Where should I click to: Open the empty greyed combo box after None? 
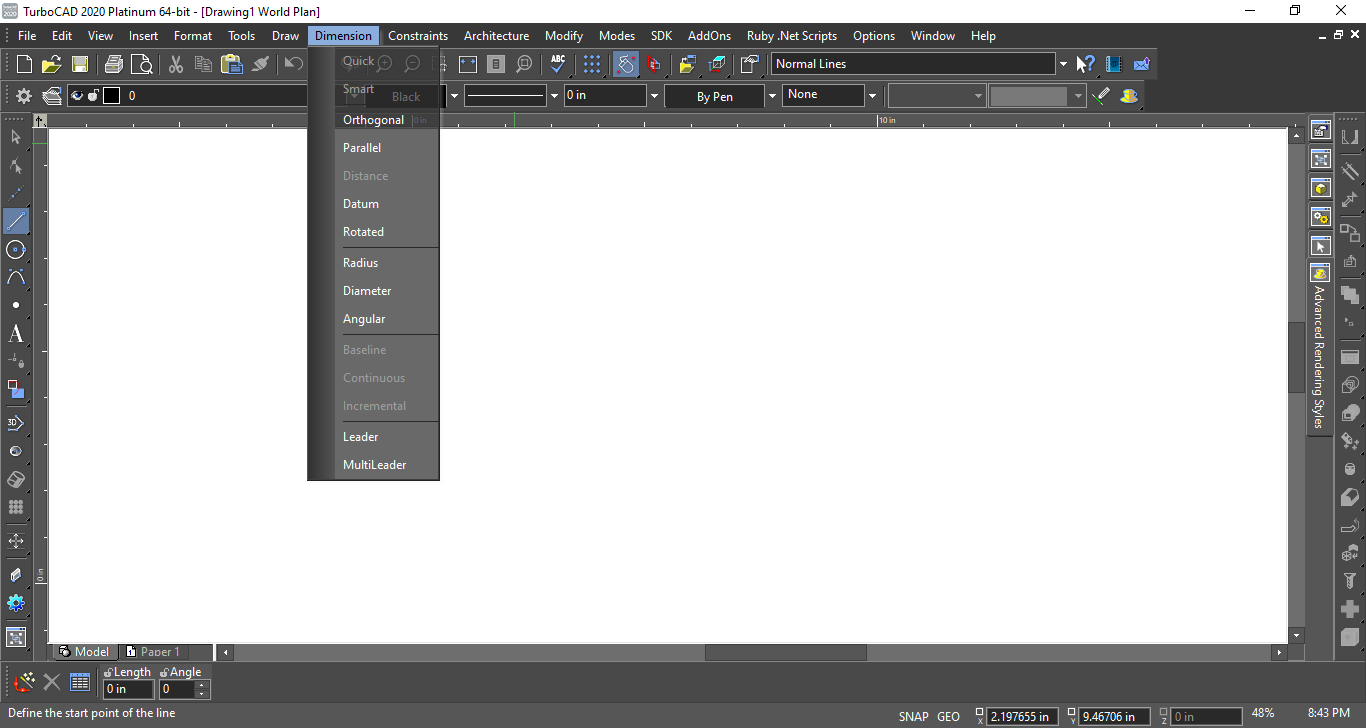click(937, 96)
